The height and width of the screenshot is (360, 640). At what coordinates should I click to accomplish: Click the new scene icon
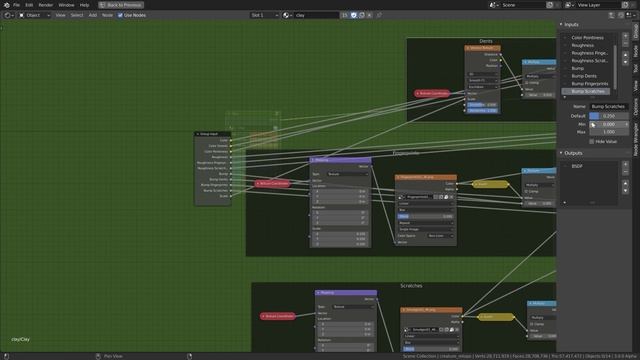pos(550,5)
